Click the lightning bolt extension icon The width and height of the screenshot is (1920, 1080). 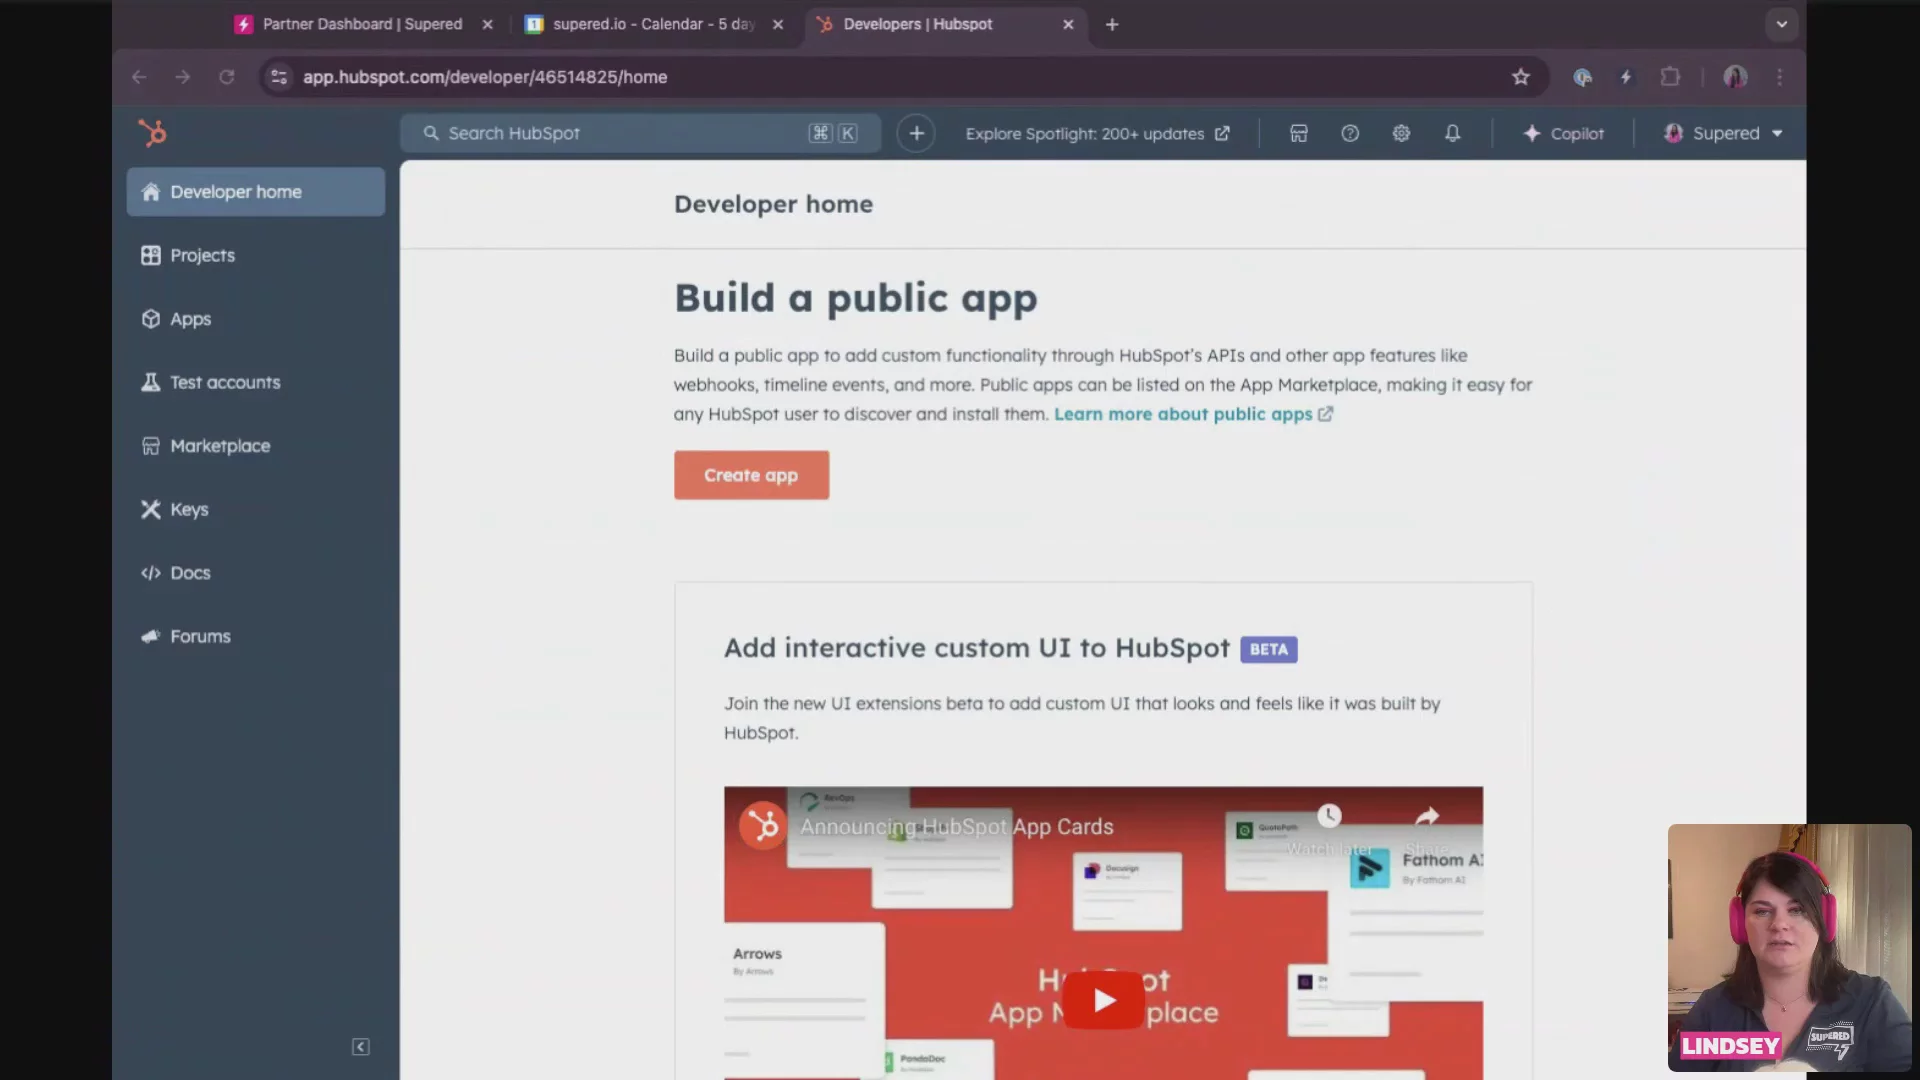click(1626, 77)
